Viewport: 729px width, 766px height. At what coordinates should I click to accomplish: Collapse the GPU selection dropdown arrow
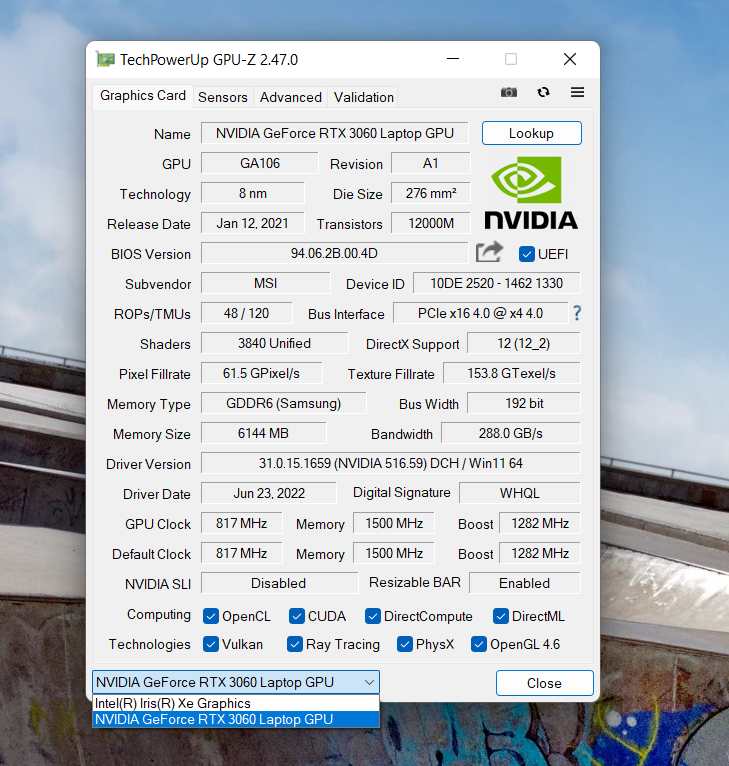pos(369,682)
